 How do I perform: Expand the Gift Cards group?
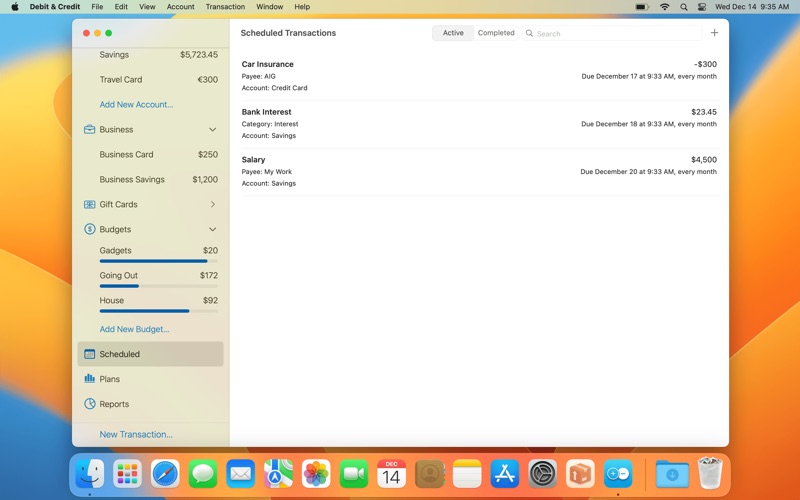click(x=213, y=205)
